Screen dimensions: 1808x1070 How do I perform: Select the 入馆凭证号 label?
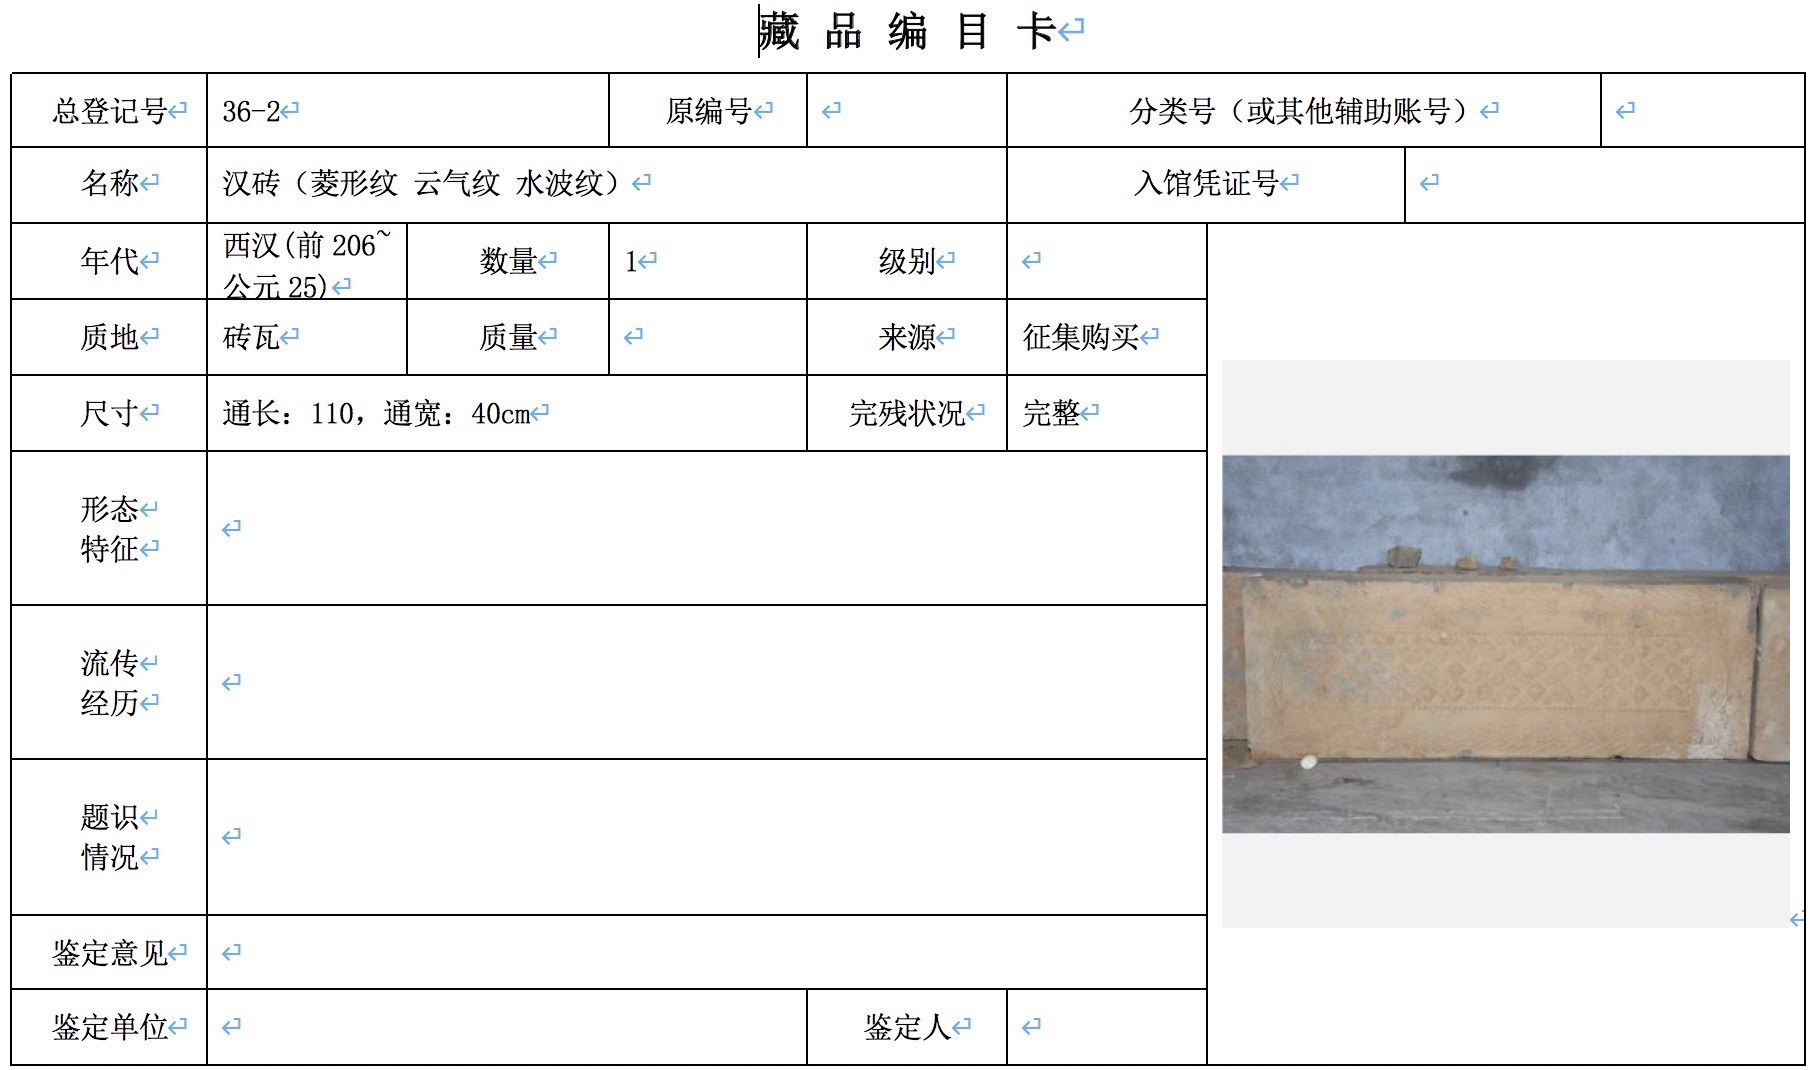(x=1206, y=184)
